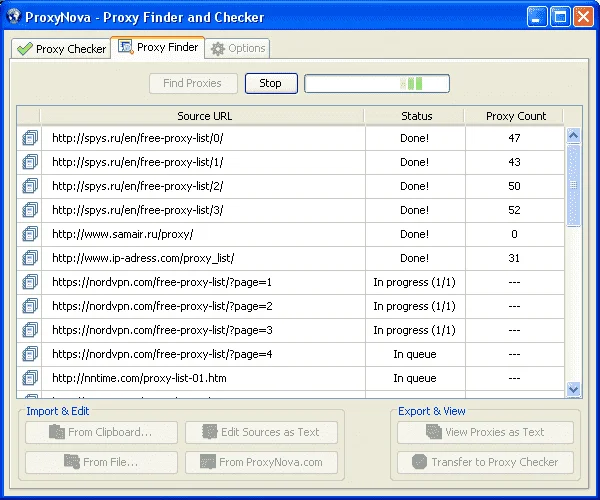Close the ProxyNova window
Image resolution: width=600 pixels, height=500 pixels.
(583, 17)
